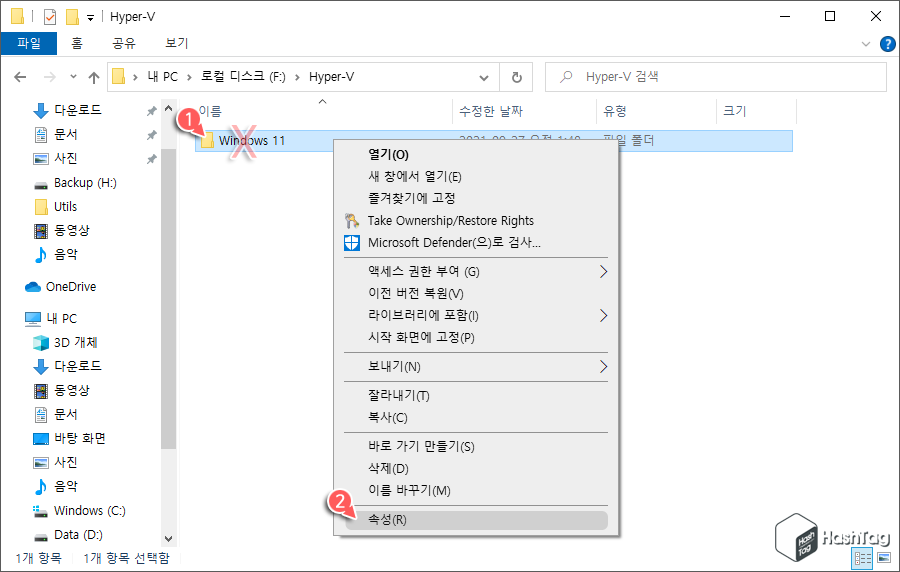This screenshot has height=572, width=900.
Task: Click the scroll-down arrow of navigation pane
Action: click(168, 539)
